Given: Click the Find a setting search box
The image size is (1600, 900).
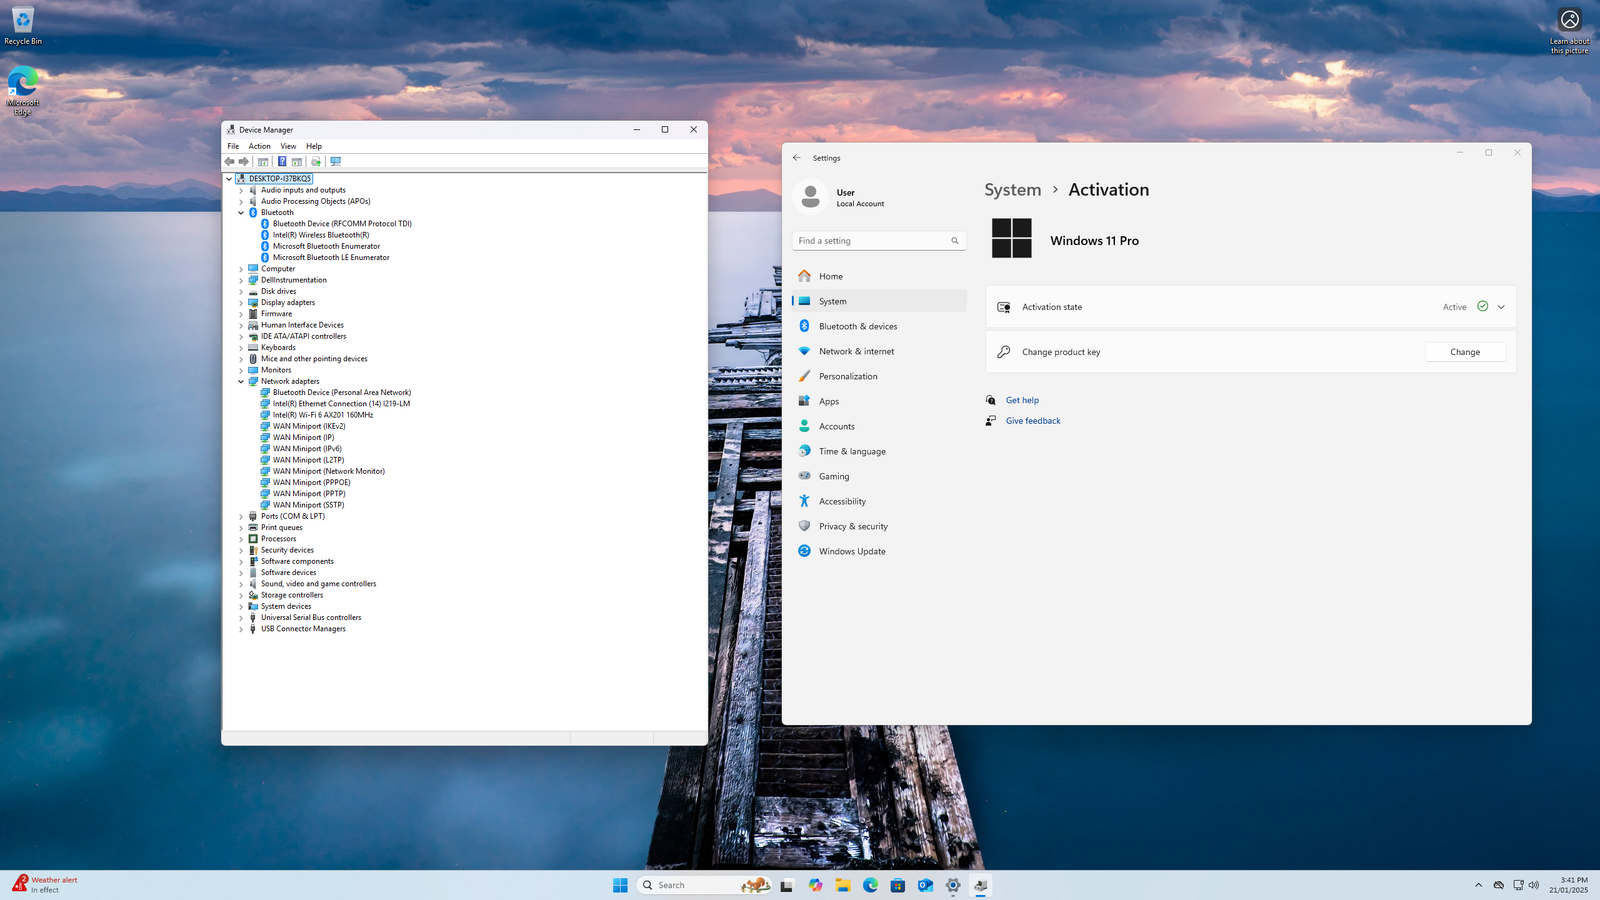Looking at the screenshot, I should pos(880,241).
